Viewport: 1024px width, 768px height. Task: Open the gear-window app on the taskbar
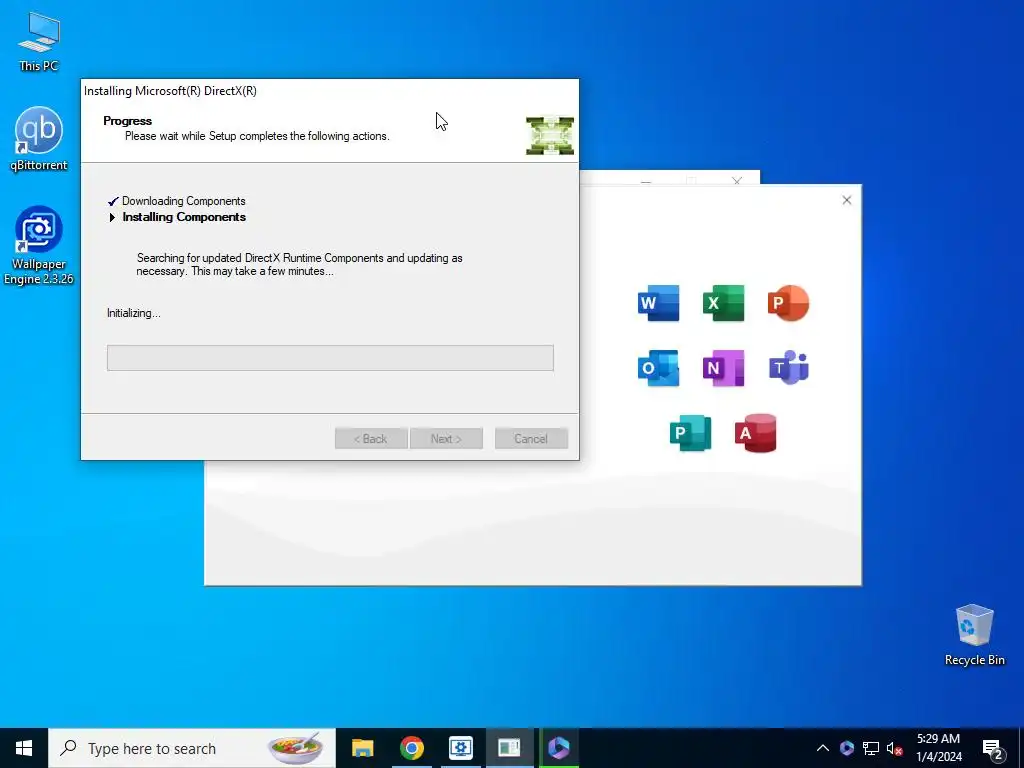click(460, 748)
